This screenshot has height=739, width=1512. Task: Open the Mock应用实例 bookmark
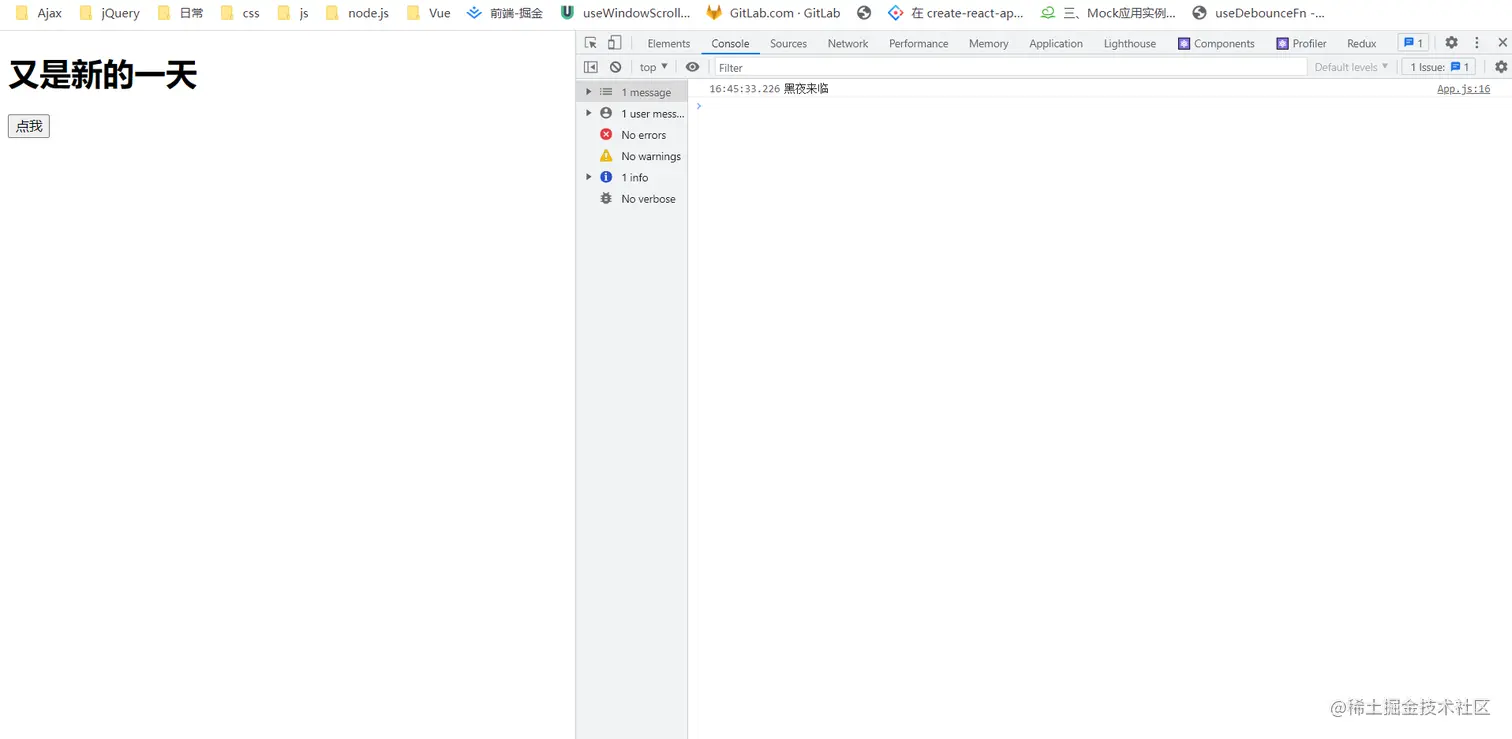tap(1109, 13)
